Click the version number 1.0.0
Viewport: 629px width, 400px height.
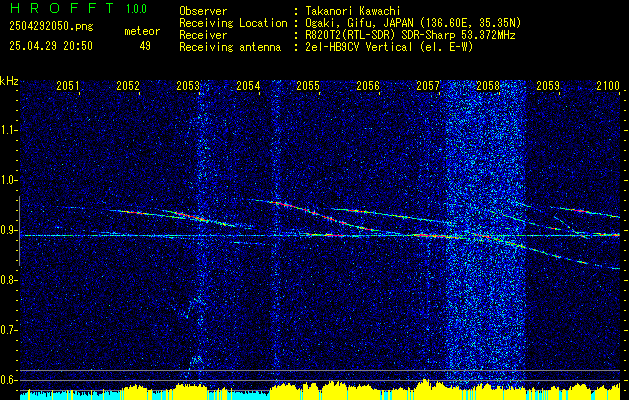[136, 9]
